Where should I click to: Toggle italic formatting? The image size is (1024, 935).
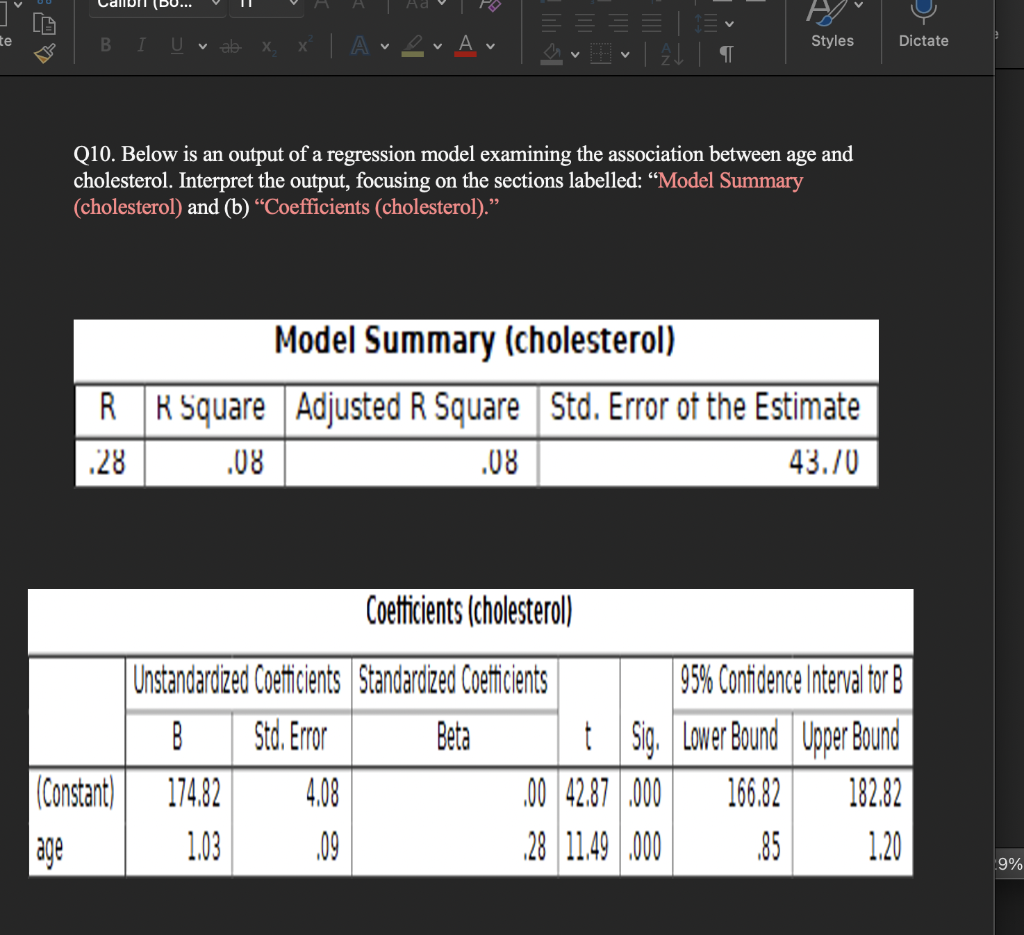[x=141, y=46]
